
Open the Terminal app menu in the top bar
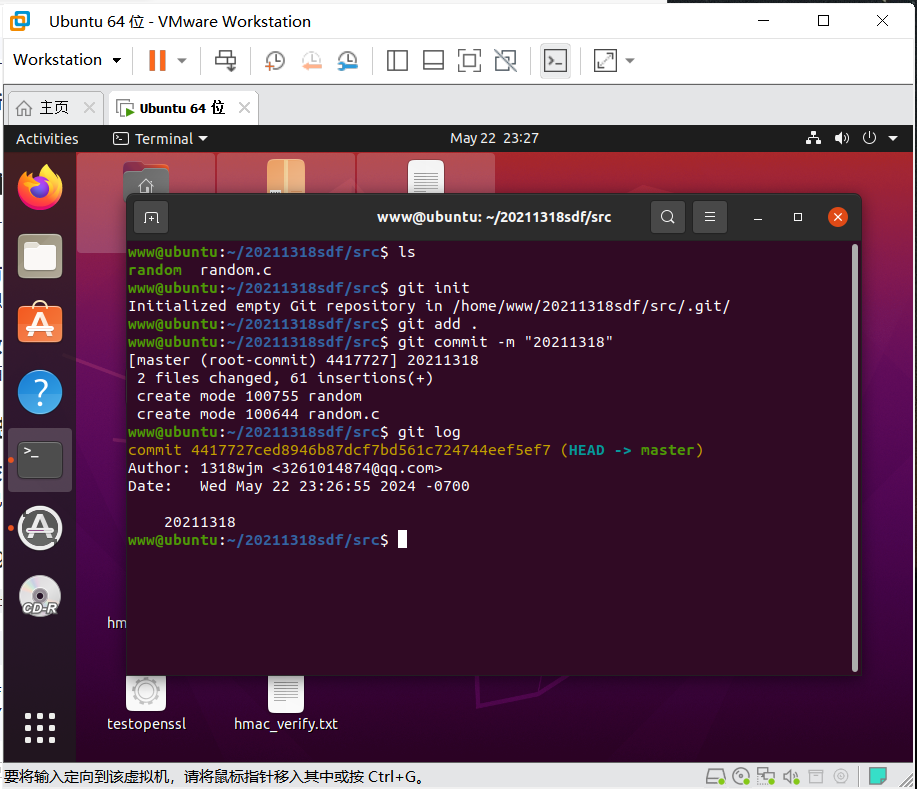click(160, 139)
